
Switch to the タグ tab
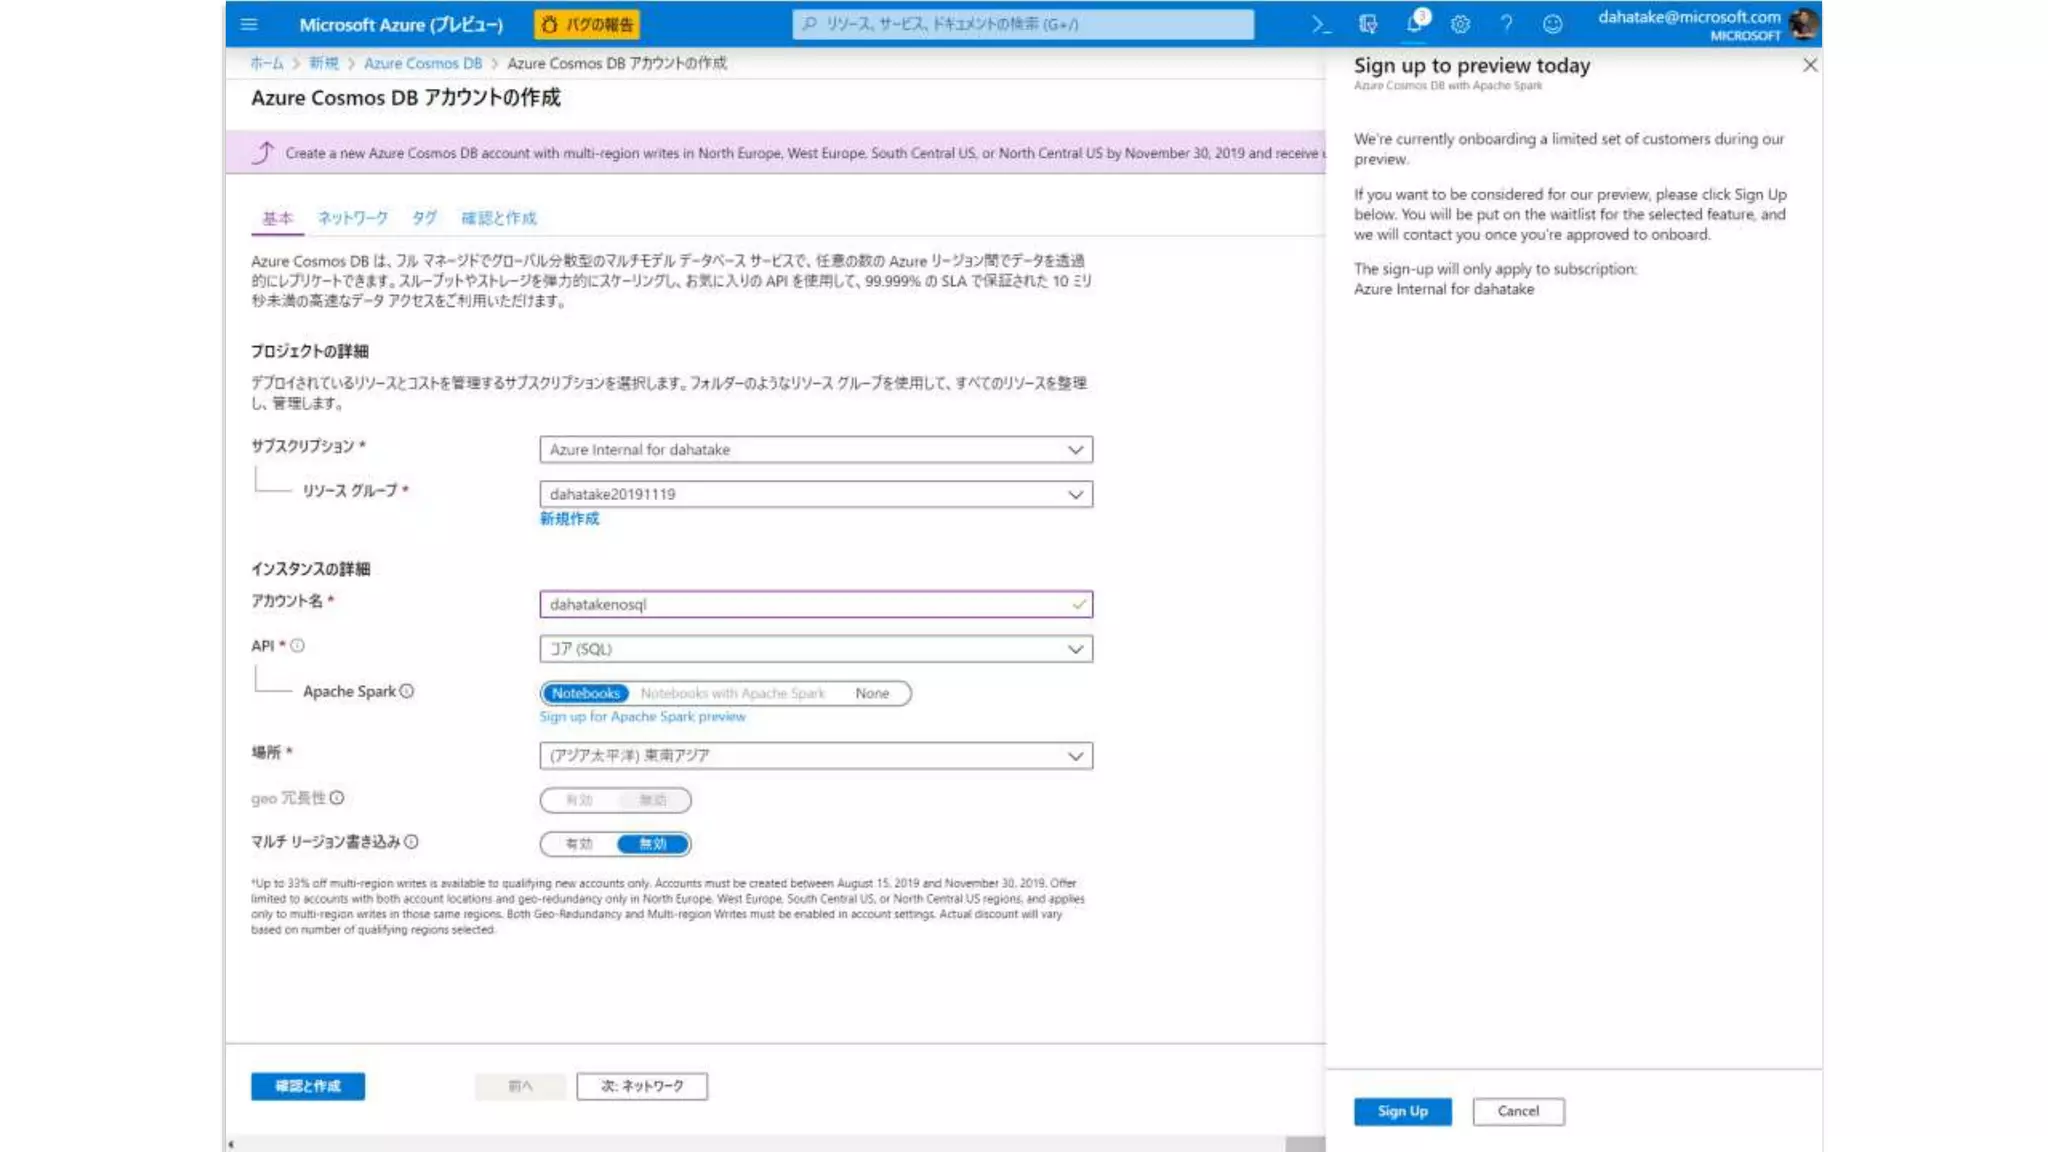point(425,218)
